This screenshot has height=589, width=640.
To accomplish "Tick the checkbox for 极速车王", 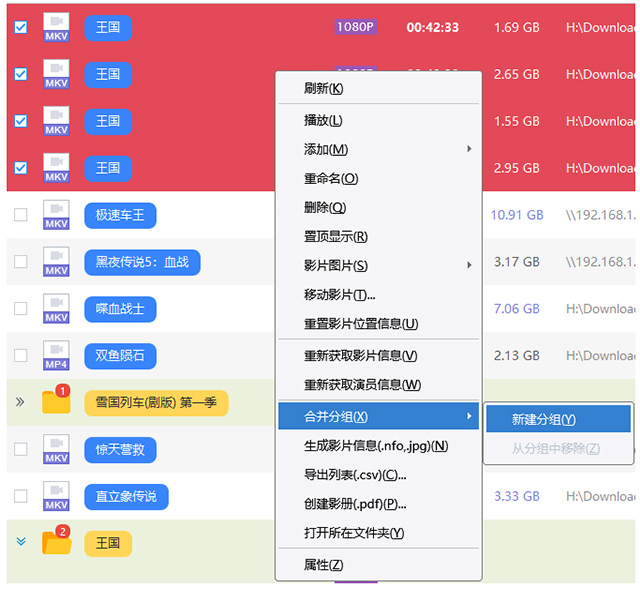I will pyautogui.click(x=21, y=215).
